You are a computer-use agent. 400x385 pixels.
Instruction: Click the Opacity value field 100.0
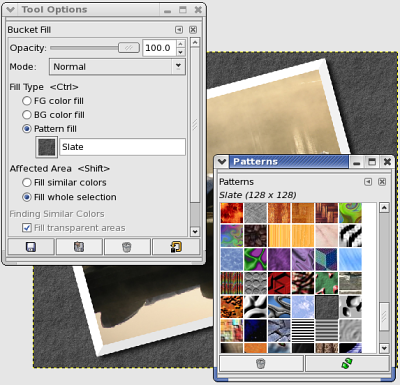coord(160,48)
